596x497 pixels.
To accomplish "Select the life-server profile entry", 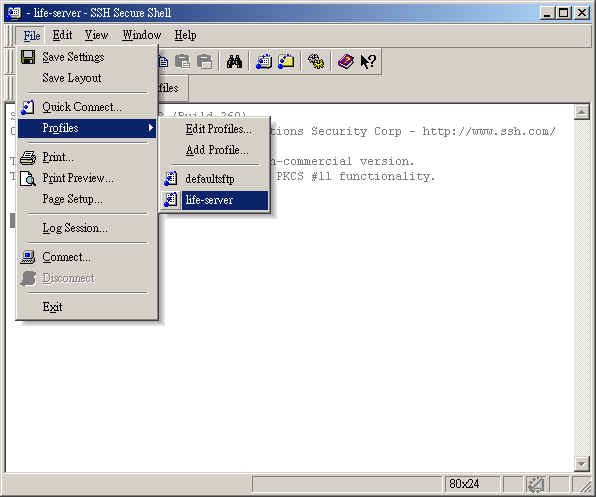I will click(215, 200).
